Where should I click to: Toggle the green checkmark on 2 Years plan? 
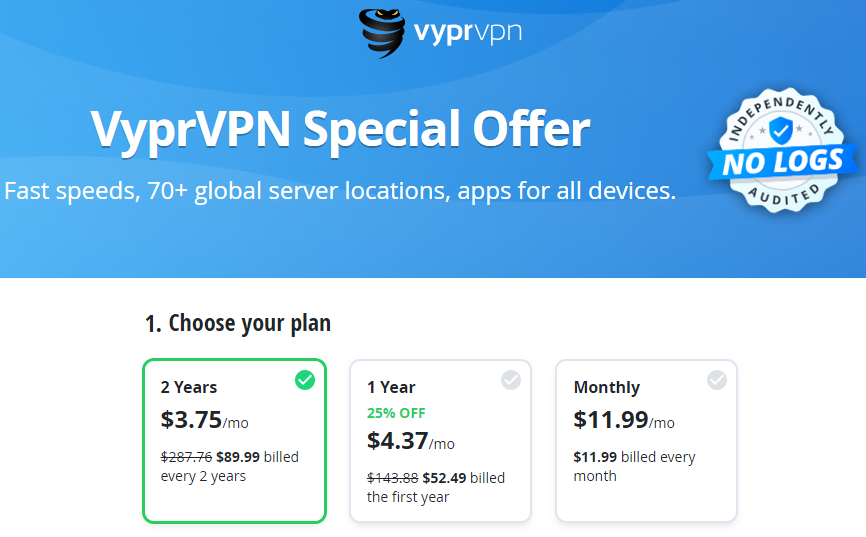[305, 380]
